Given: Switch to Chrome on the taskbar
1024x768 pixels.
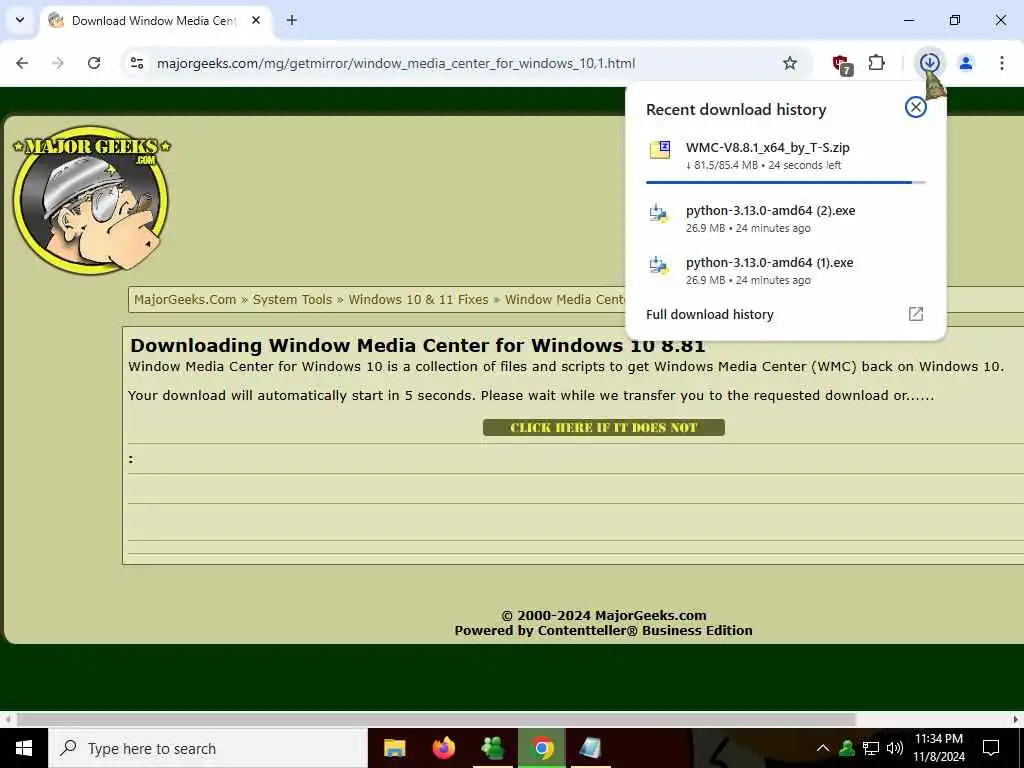Looking at the screenshot, I should tap(542, 748).
